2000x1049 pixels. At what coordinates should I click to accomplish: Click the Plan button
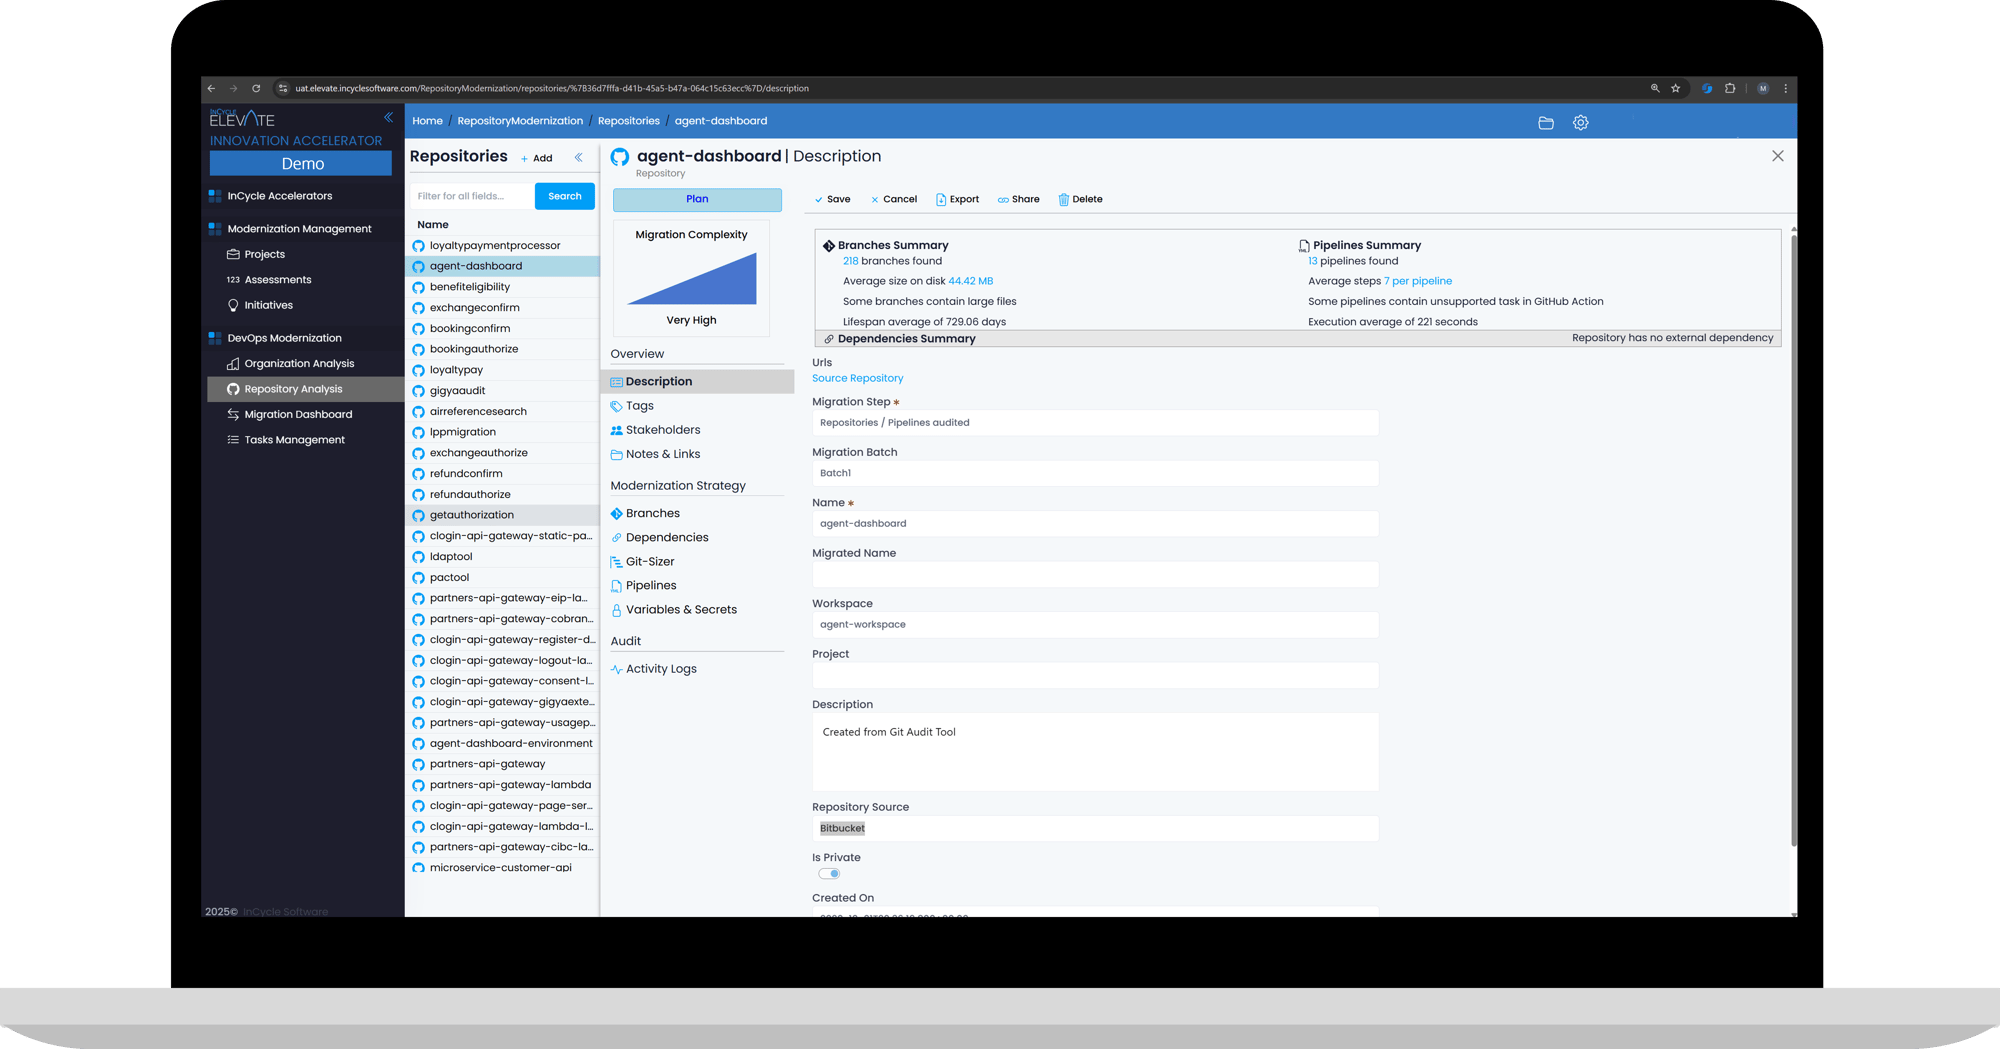[697, 199]
